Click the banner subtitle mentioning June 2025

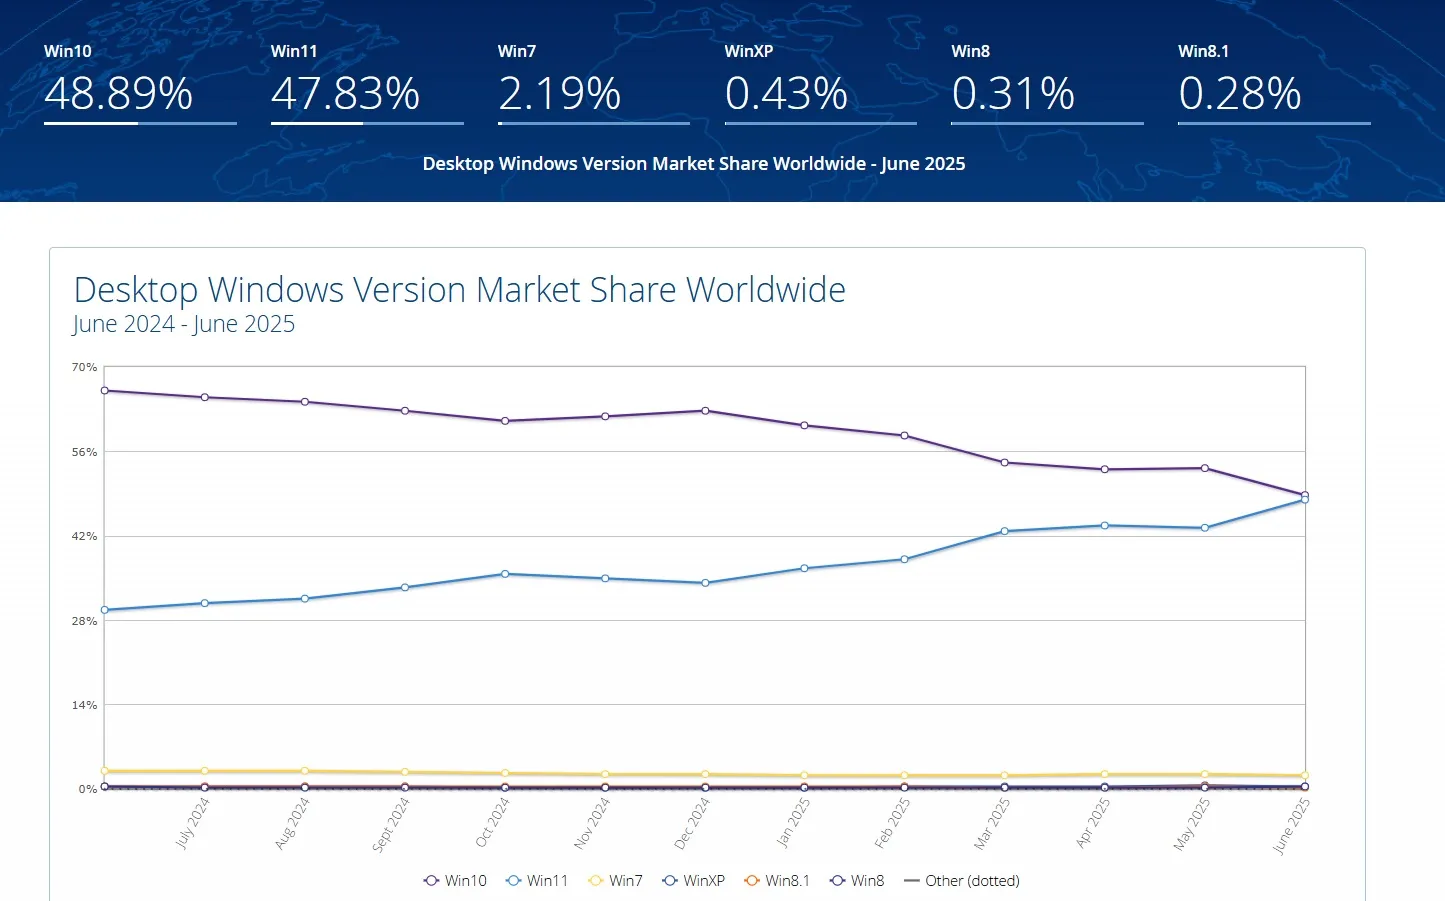pyautogui.click(x=694, y=164)
